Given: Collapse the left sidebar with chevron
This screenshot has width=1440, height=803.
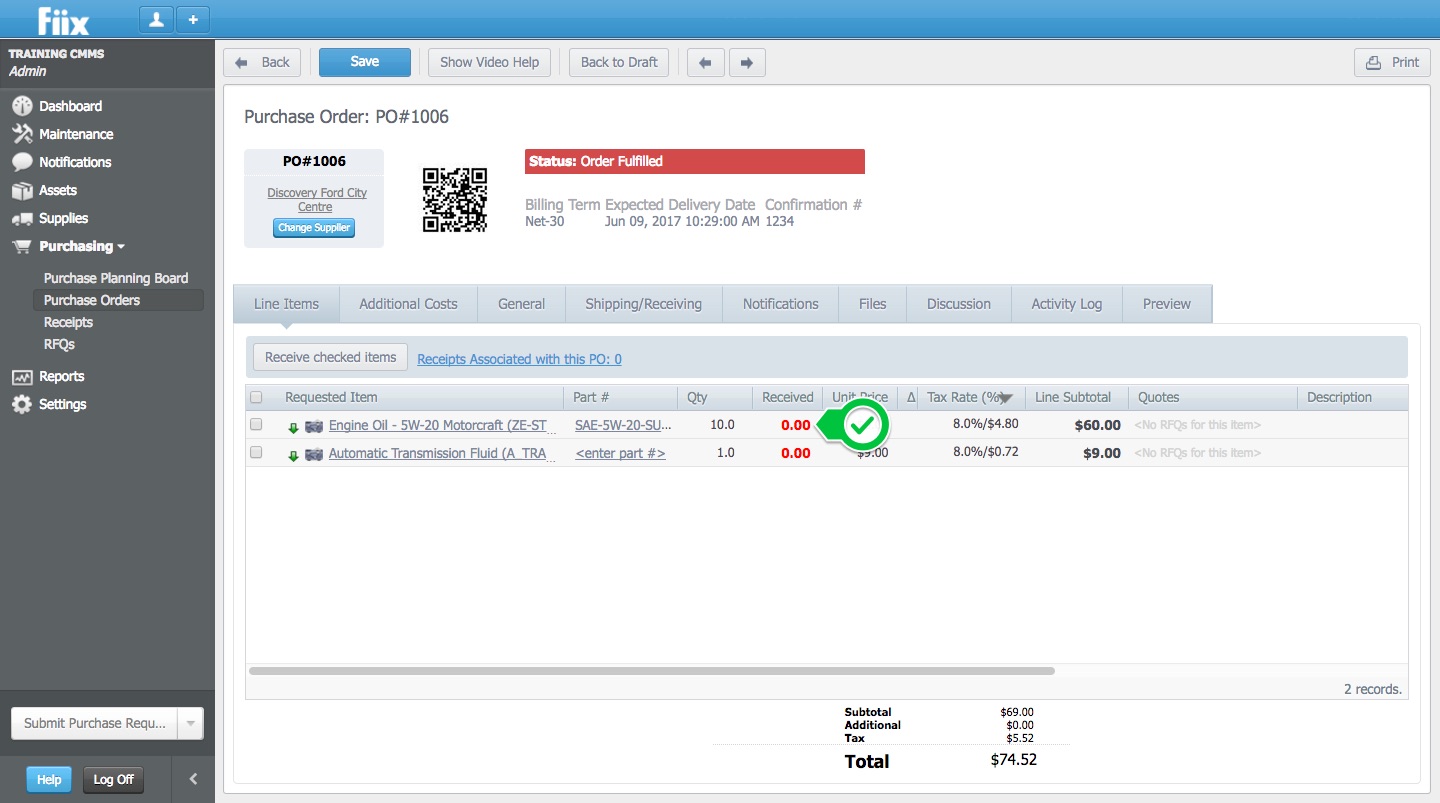Looking at the screenshot, I should click(x=193, y=779).
